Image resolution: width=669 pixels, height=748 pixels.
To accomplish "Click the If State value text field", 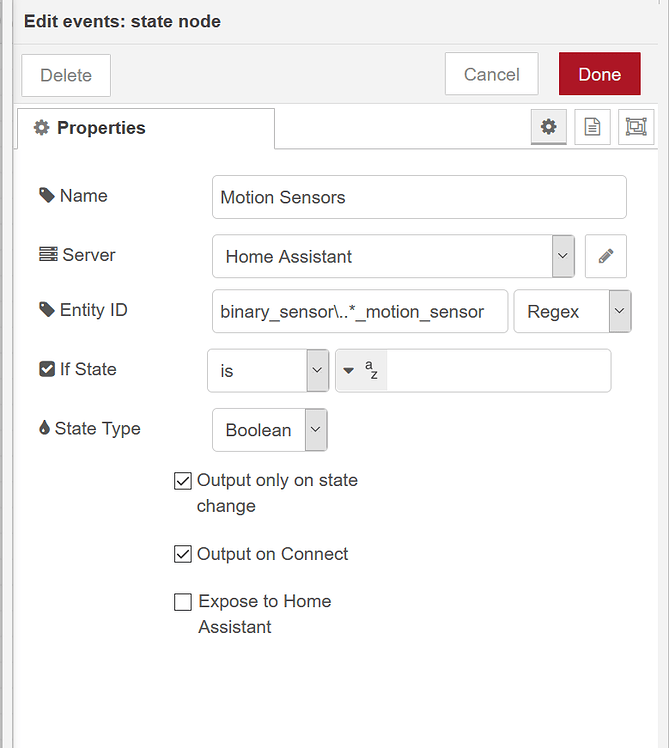I will [498, 371].
